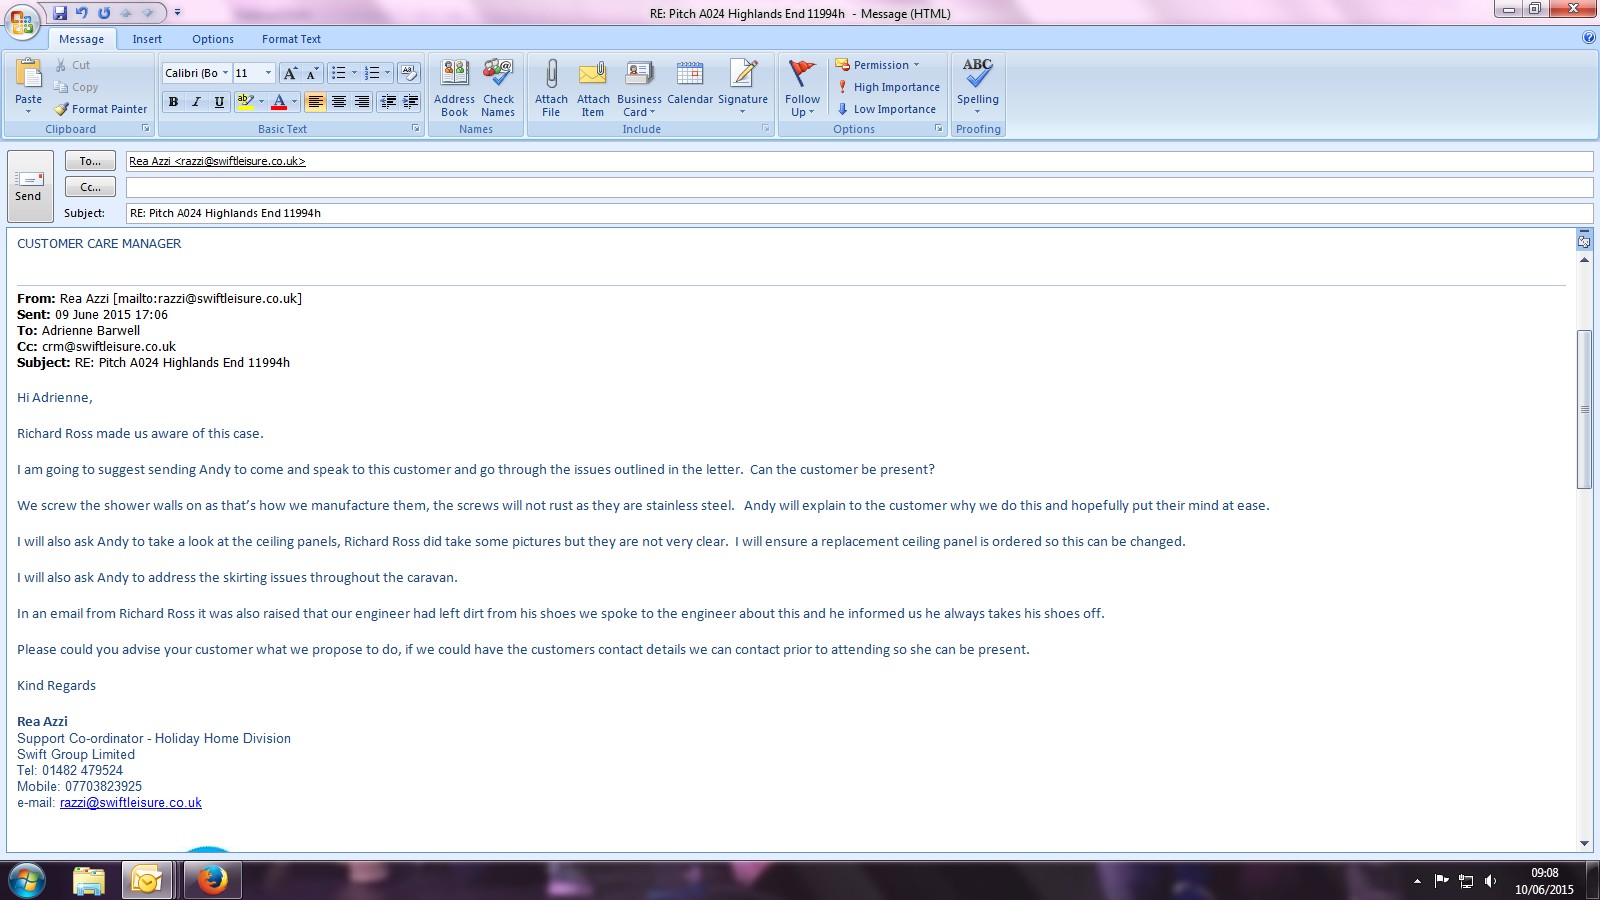Open the Address Book
The width and height of the screenshot is (1600, 900).
tap(454, 88)
